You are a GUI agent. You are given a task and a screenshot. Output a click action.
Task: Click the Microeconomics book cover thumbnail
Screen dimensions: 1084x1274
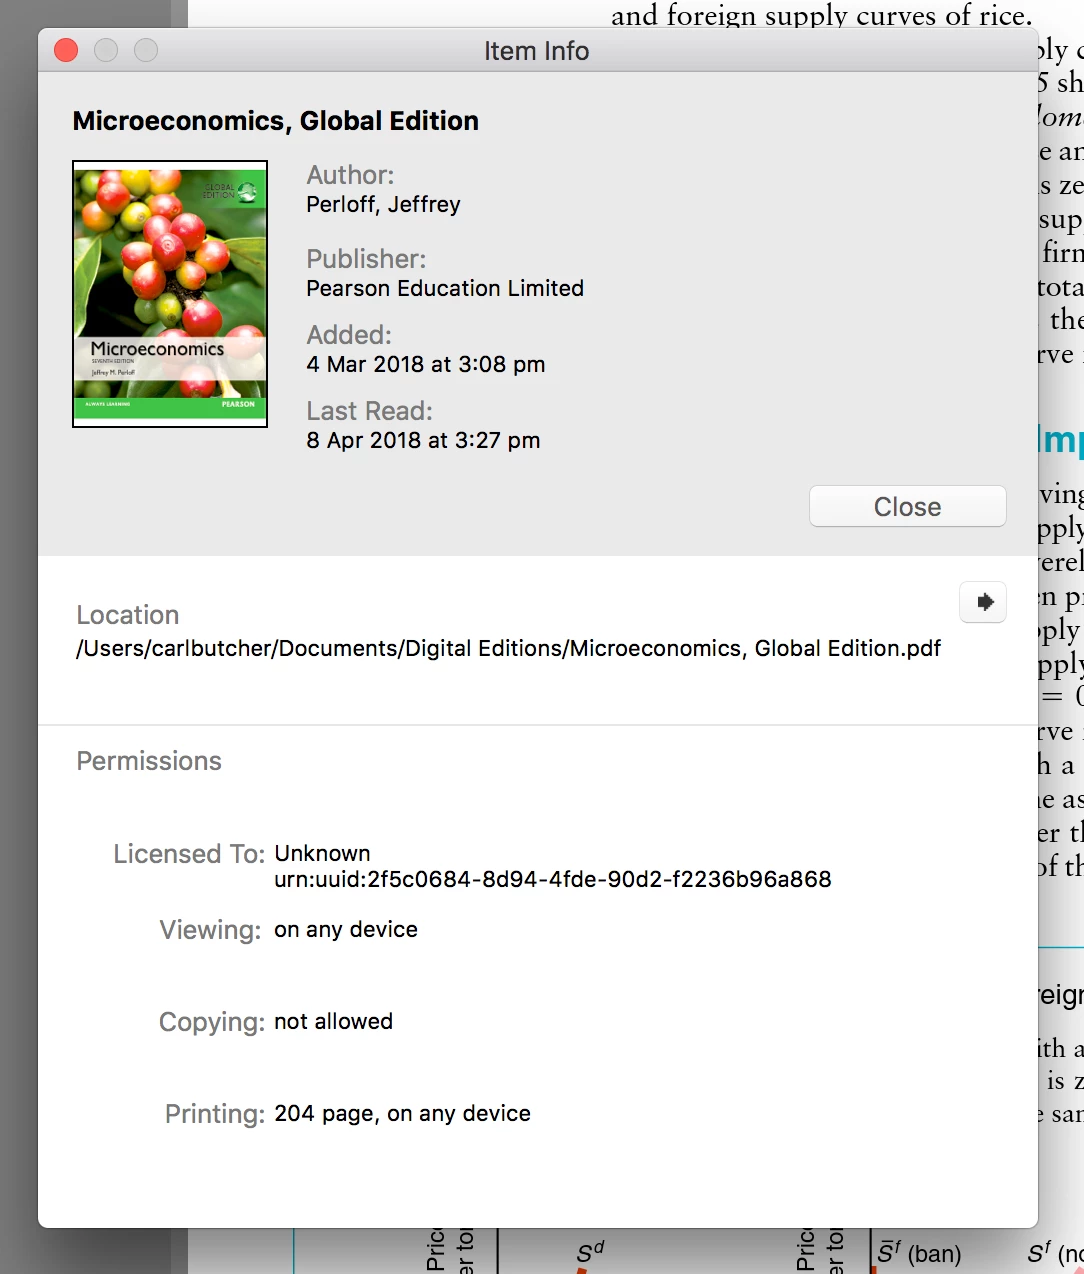(170, 294)
